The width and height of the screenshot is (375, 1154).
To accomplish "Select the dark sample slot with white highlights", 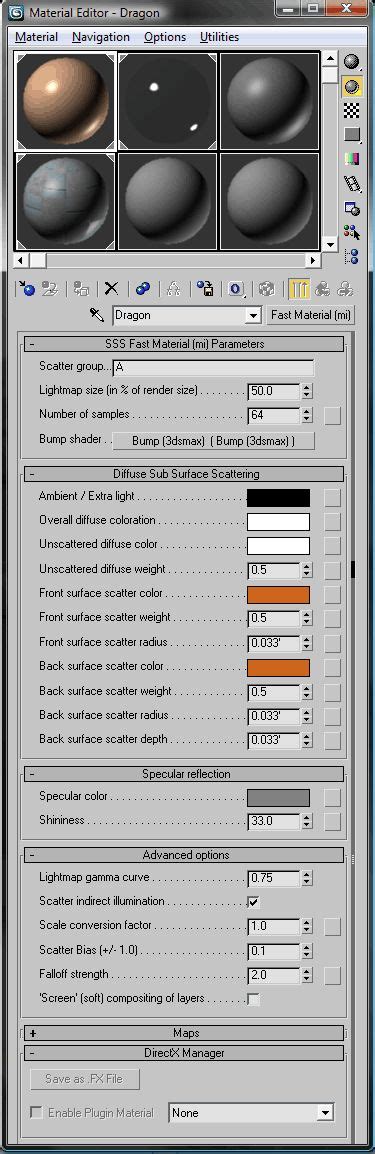I will point(168,101).
